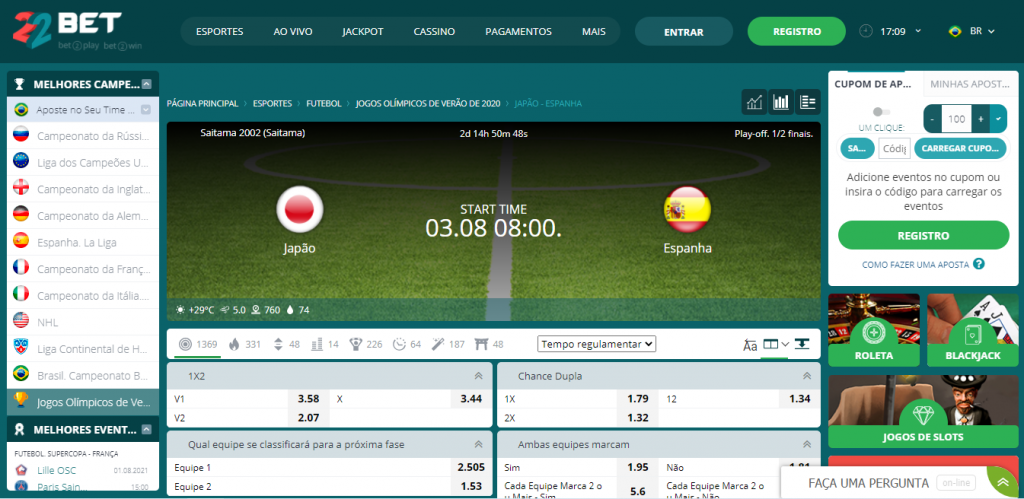Screen dimensions: 1024x499
Task: Go to Jogos Olímpicos de Verão breadcrumb
Action: [x=428, y=103]
